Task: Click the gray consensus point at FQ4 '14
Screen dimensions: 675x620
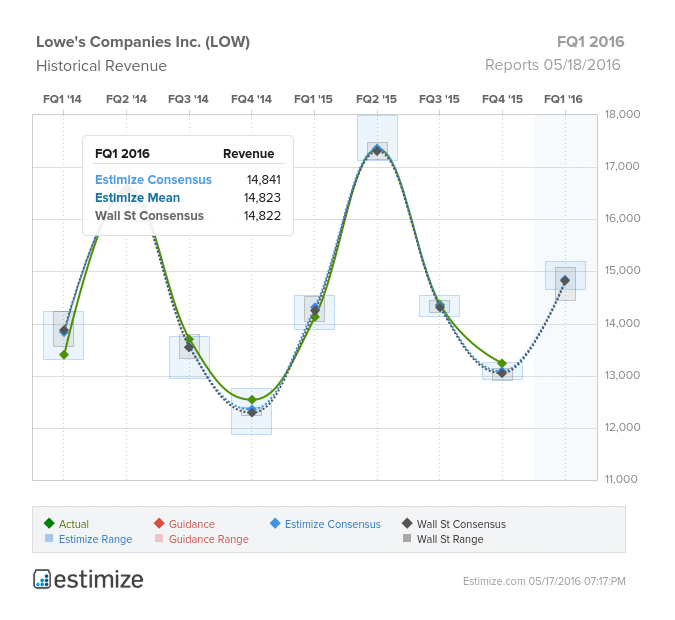Action: click(x=252, y=412)
